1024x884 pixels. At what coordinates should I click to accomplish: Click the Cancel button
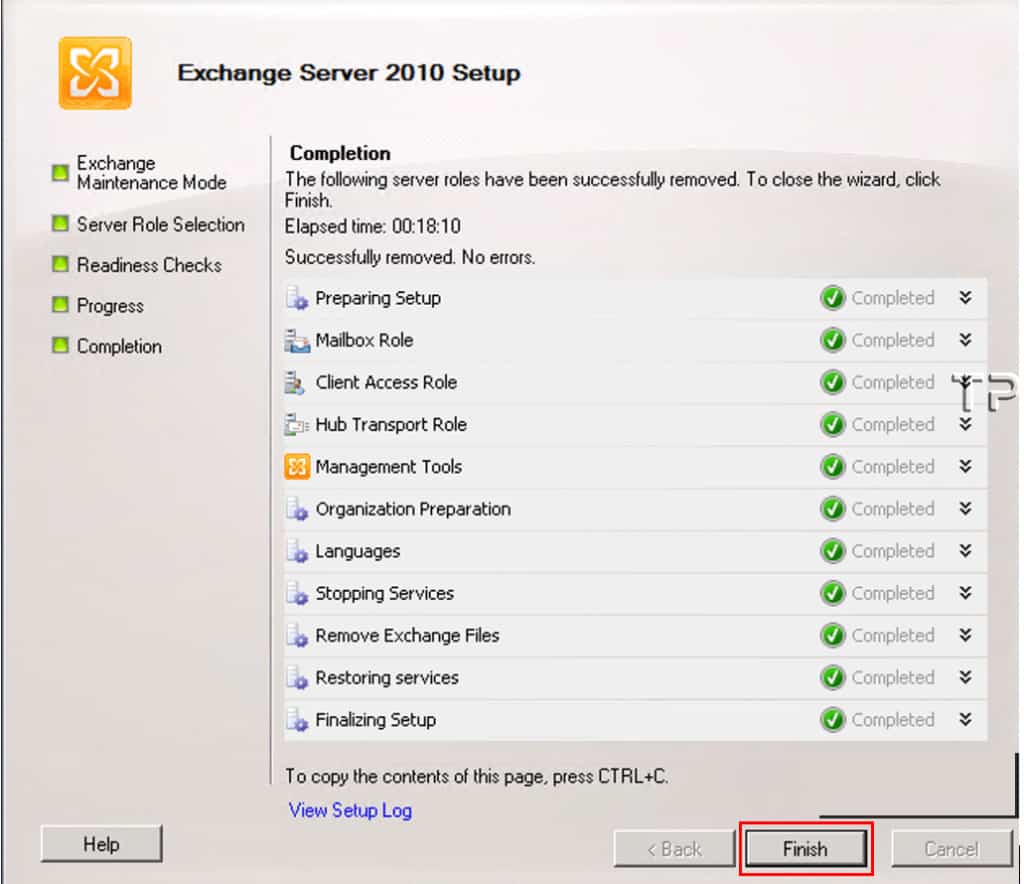[x=952, y=849]
